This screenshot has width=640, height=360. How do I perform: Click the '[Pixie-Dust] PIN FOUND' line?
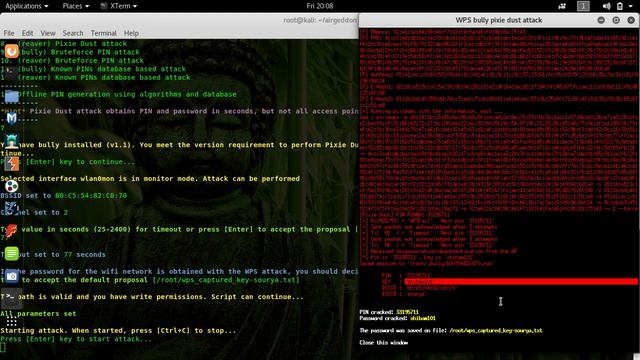pyautogui.click(x=404, y=214)
